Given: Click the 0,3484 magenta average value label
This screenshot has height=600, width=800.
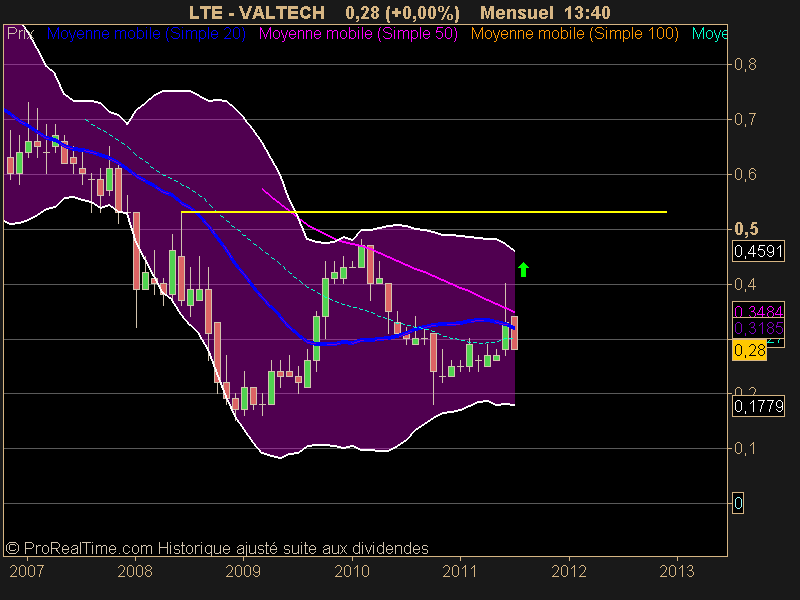Looking at the screenshot, I should click(758, 311).
